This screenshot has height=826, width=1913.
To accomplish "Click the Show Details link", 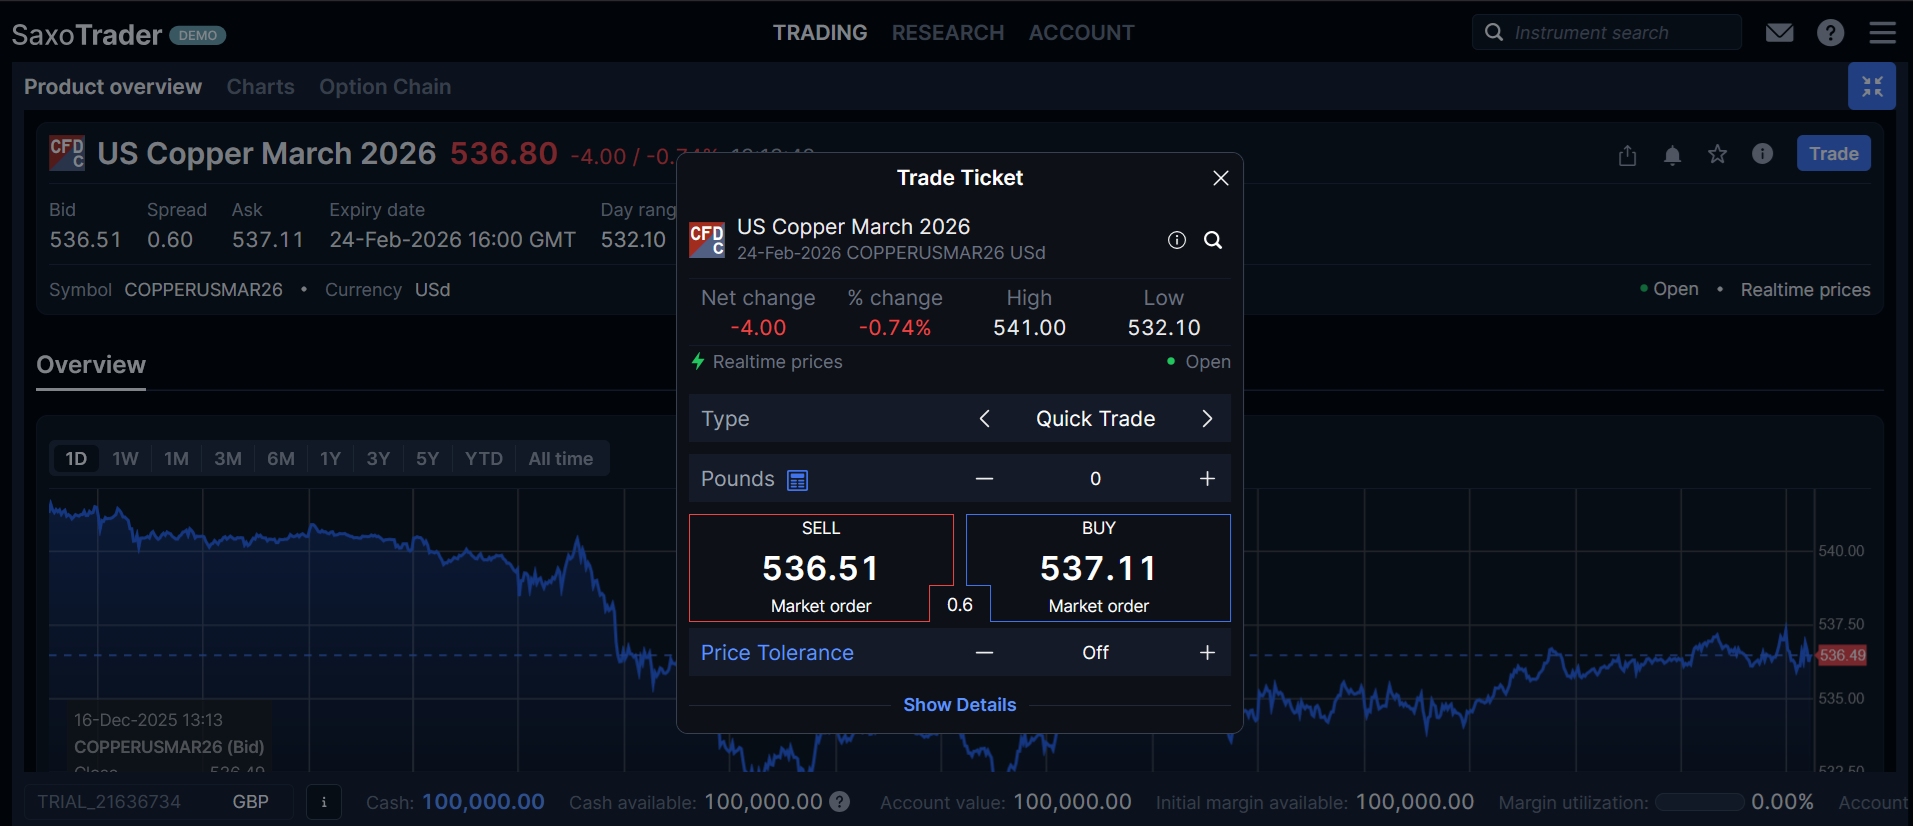I will coord(960,705).
